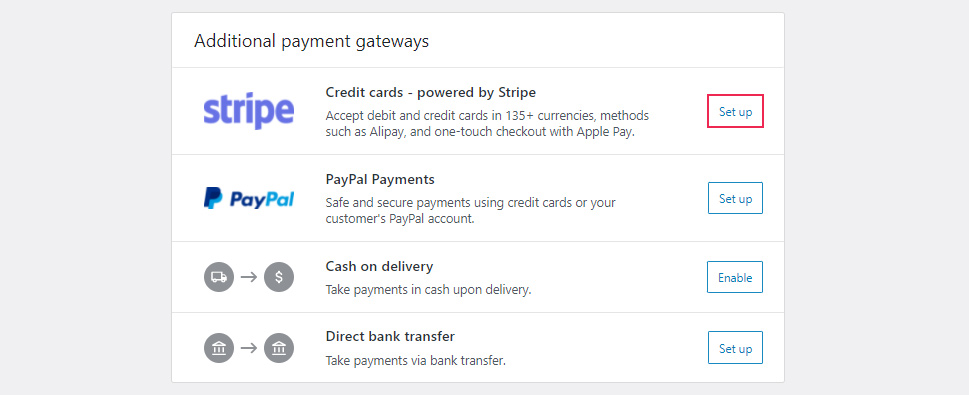Click the left bank building icon
The image size is (969, 395).
[219, 348]
